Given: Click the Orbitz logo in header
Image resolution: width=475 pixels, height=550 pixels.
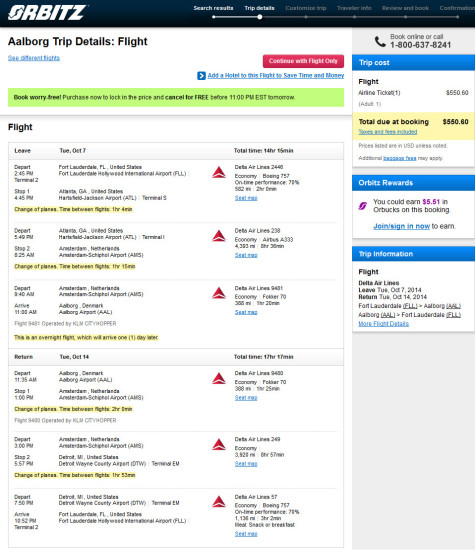Looking at the screenshot, I should coord(48,12).
